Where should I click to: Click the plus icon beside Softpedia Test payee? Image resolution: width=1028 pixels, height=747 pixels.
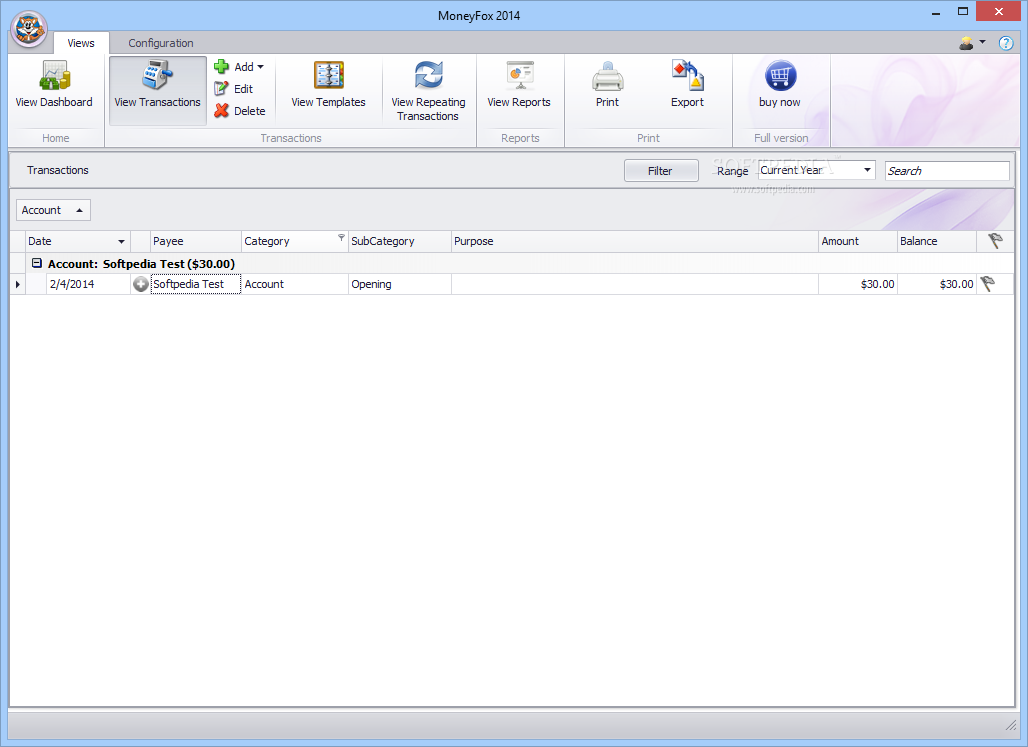tap(140, 284)
